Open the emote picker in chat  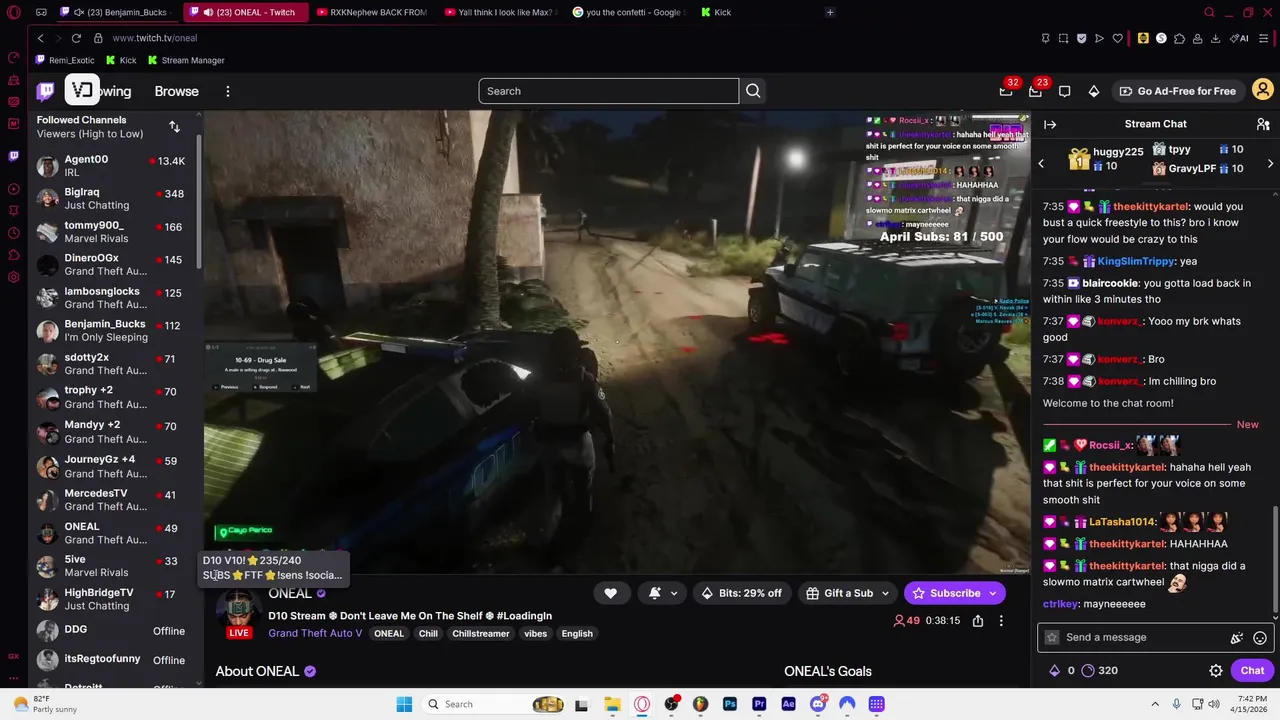1260,638
